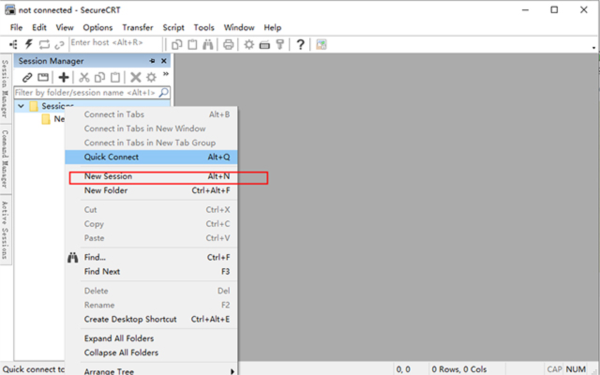The image size is (600, 375).
Task: Open the Command Manager side tab
Action: pos(5,158)
